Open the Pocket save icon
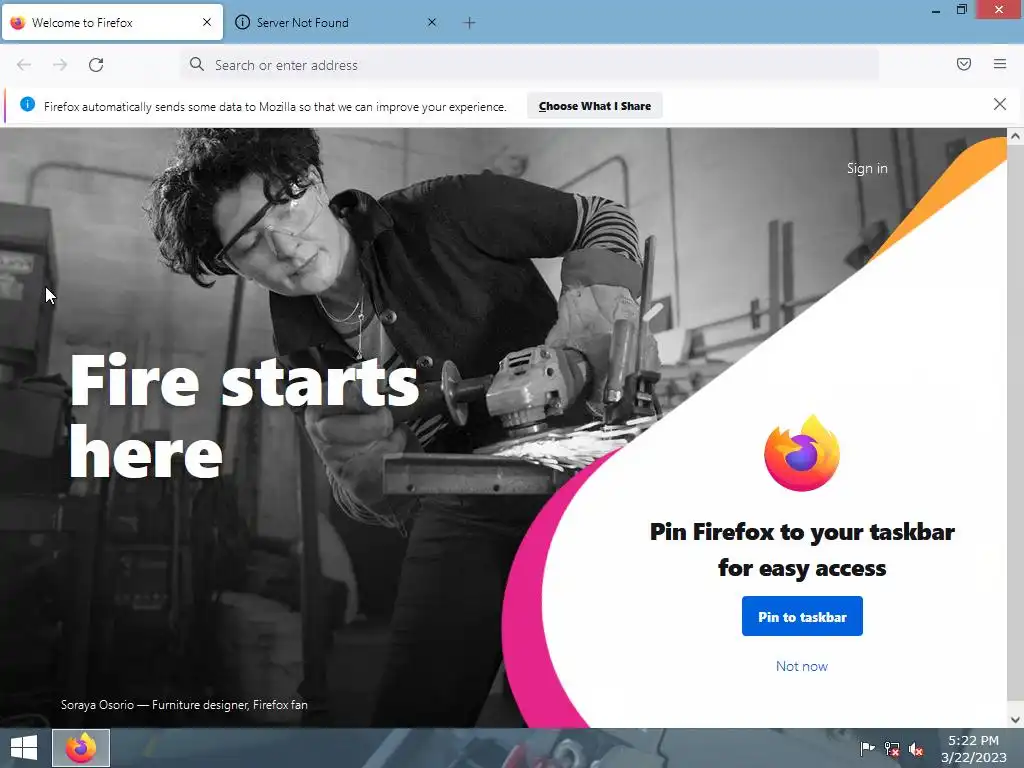Image resolution: width=1024 pixels, height=768 pixels. (963, 64)
